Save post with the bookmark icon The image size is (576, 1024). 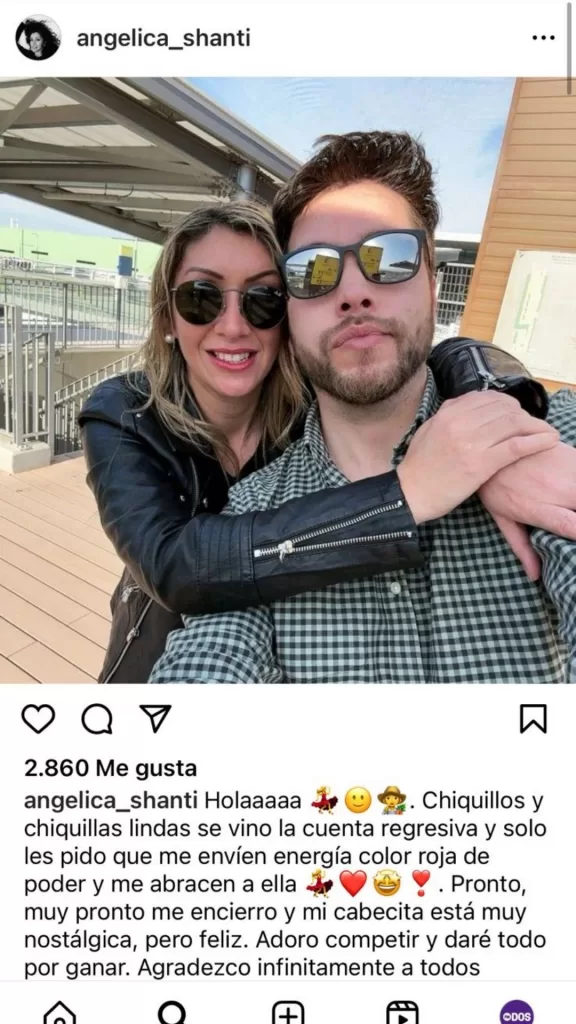click(533, 719)
